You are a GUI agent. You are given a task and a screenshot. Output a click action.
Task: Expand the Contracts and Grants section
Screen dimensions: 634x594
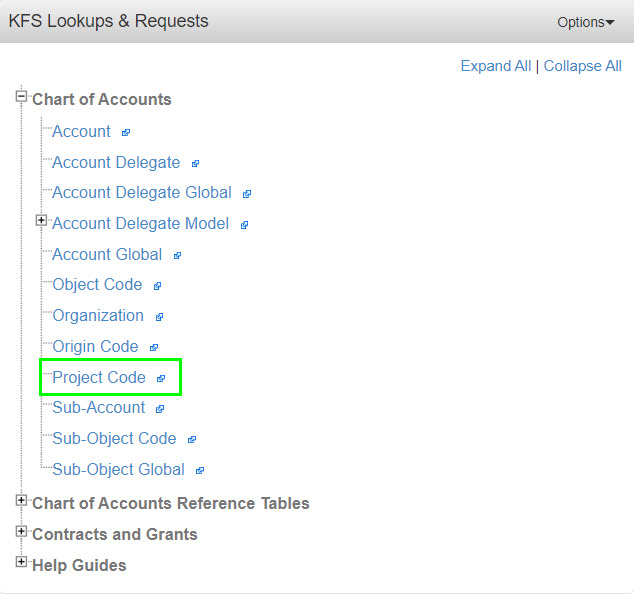pos(21,531)
